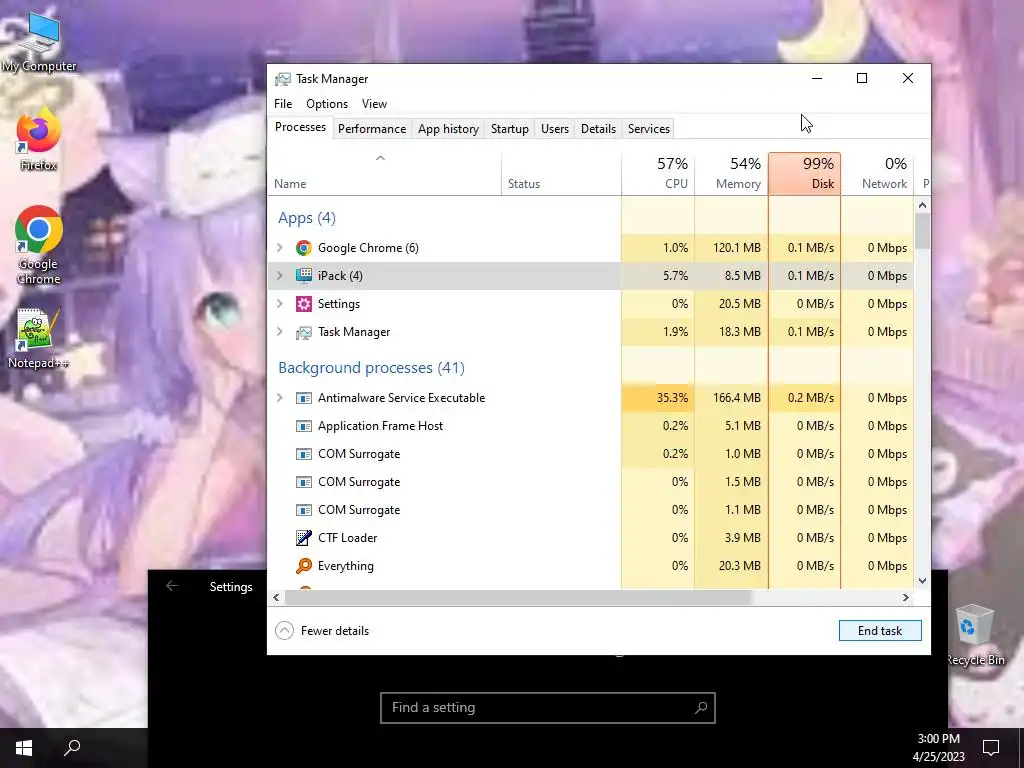The width and height of the screenshot is (1024, 768).
Task: Open the taskbar clock showing 3:00 PM
Action: (x=938, y=748)
